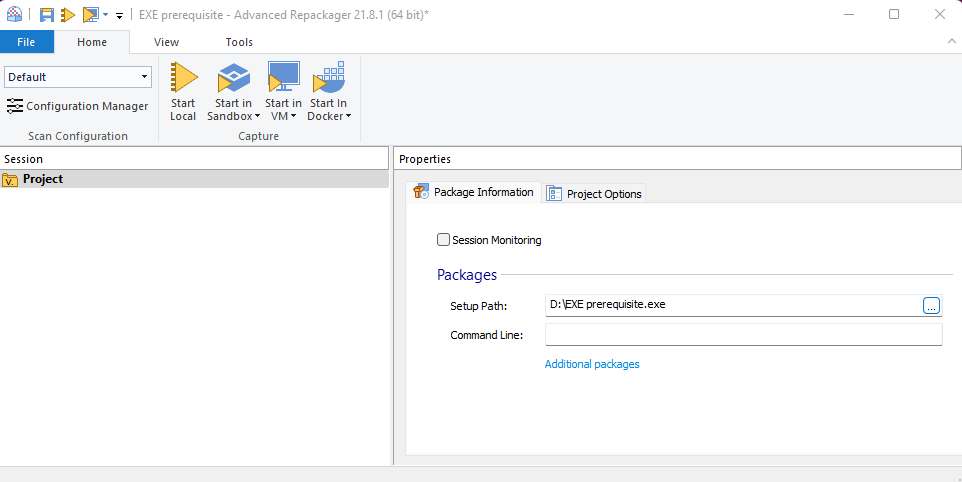Maximize the Advanced Repackager window
The image size is (962, 482).
[894, 14]
